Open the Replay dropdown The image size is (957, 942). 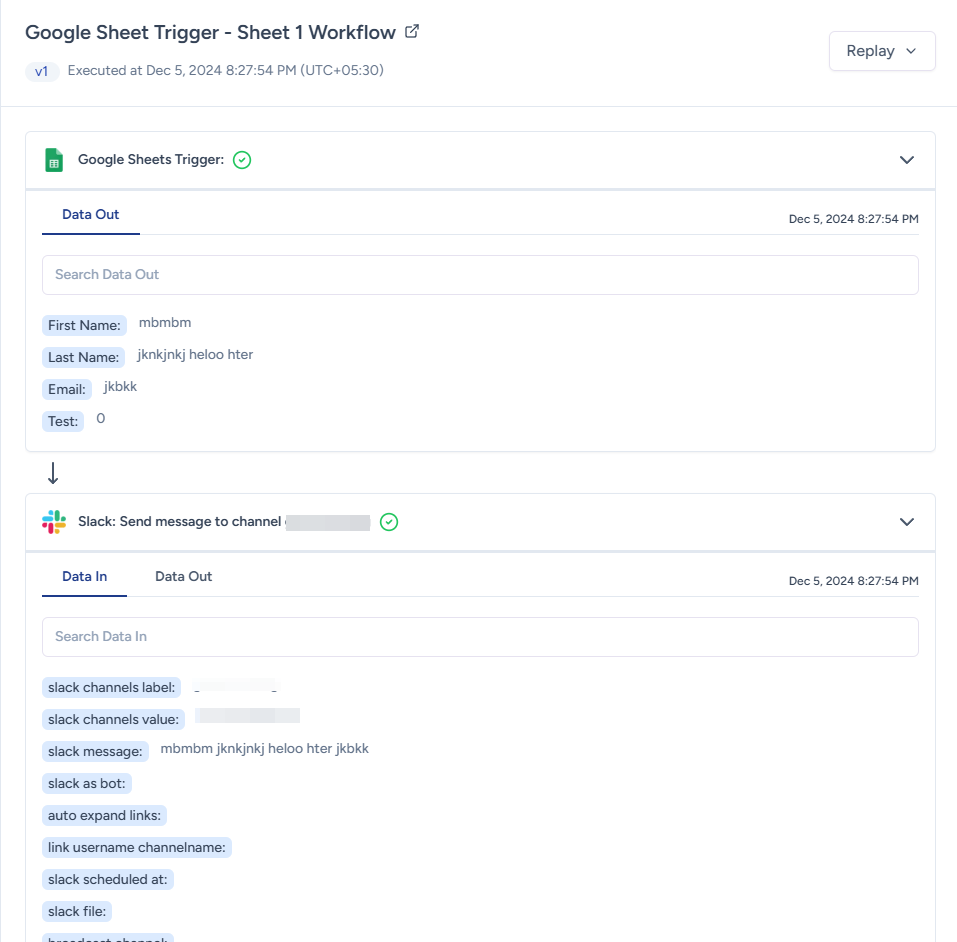pos(881,51)
